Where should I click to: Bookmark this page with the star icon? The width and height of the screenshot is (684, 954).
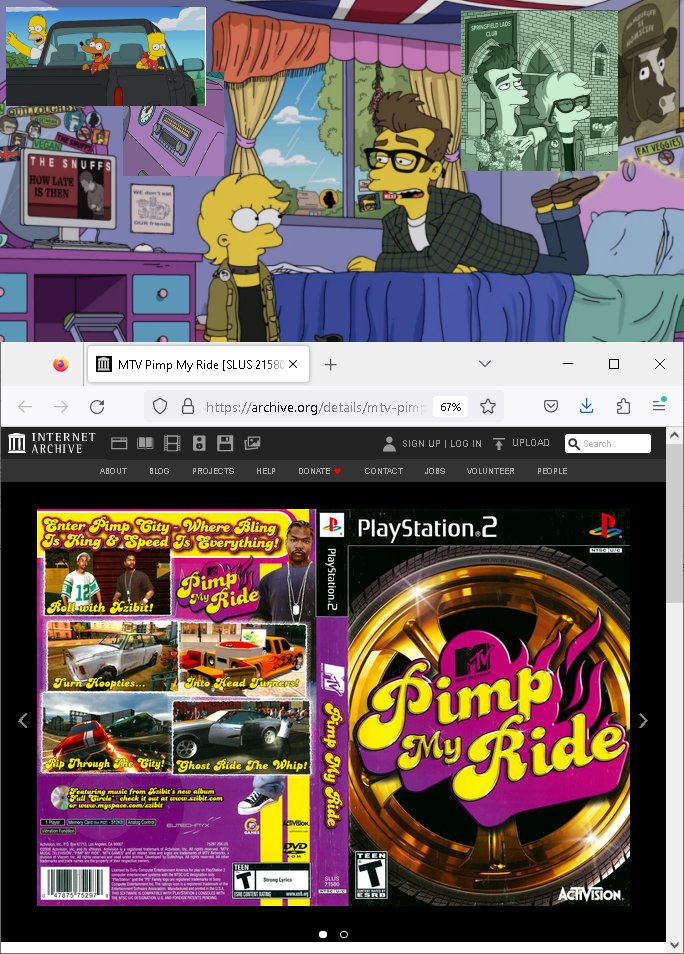coord(488,407)
